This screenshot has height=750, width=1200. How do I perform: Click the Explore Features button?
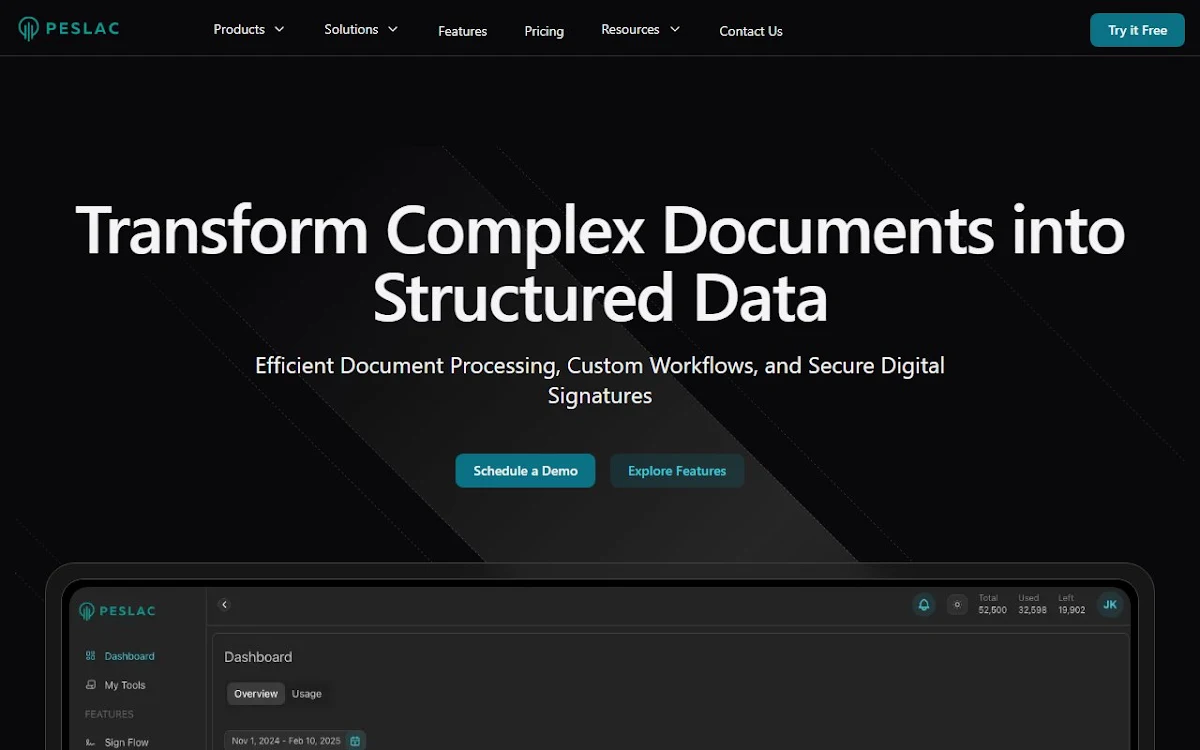click(x=677, y=470)
